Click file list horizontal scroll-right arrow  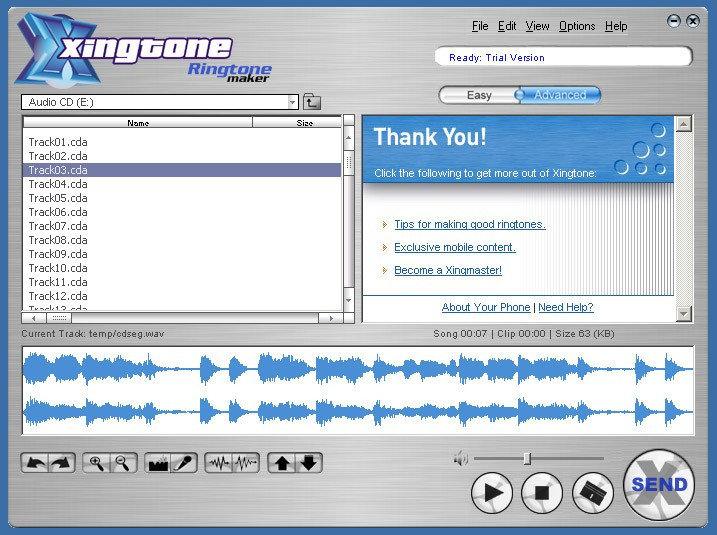[x=331, y=318]
